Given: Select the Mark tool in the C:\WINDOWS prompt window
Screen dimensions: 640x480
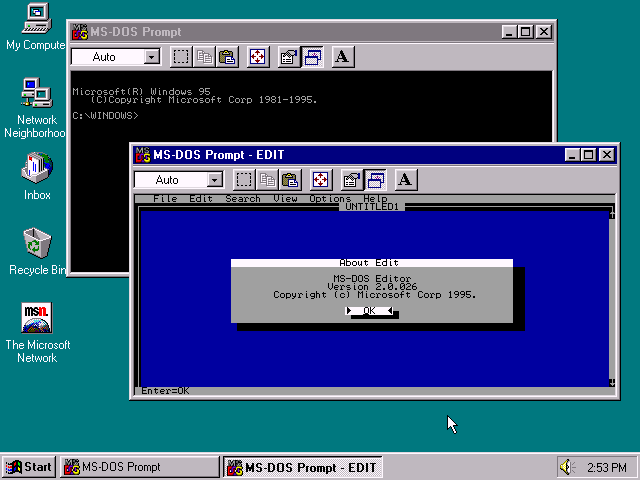Looking at the screenshot, I should [181, 57].
